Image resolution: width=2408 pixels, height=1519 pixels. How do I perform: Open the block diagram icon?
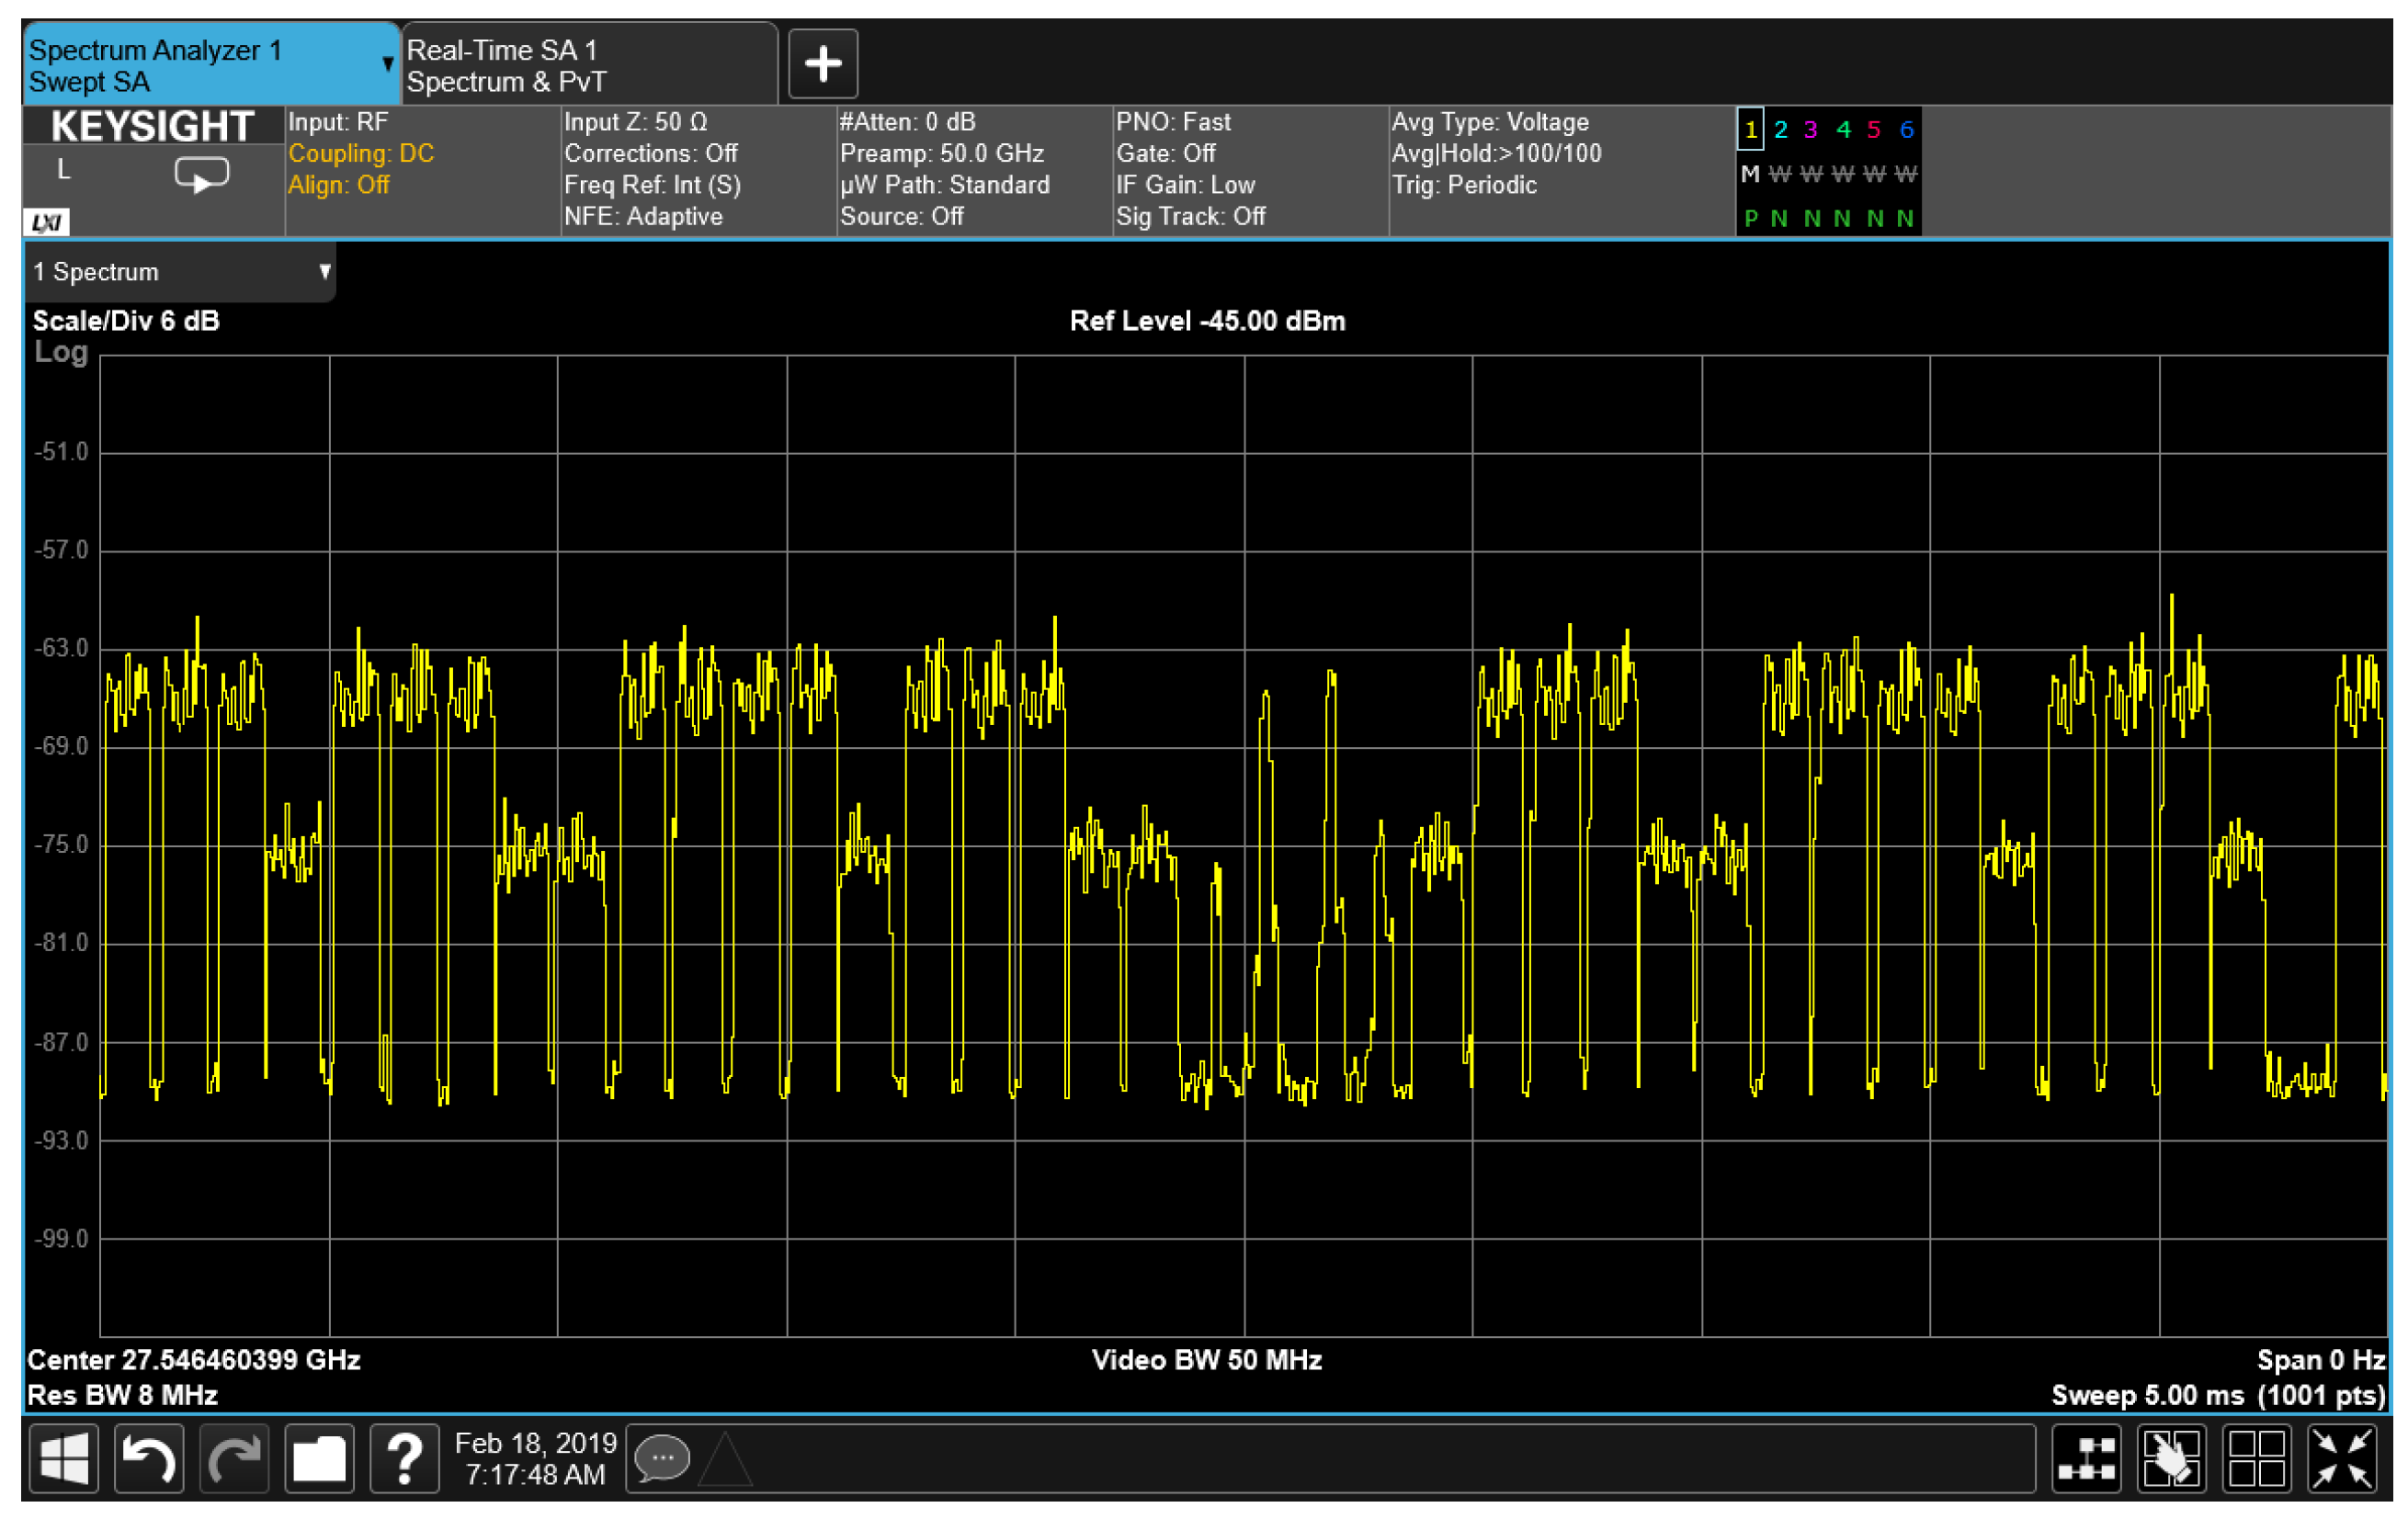(x=2086, y=1458)
